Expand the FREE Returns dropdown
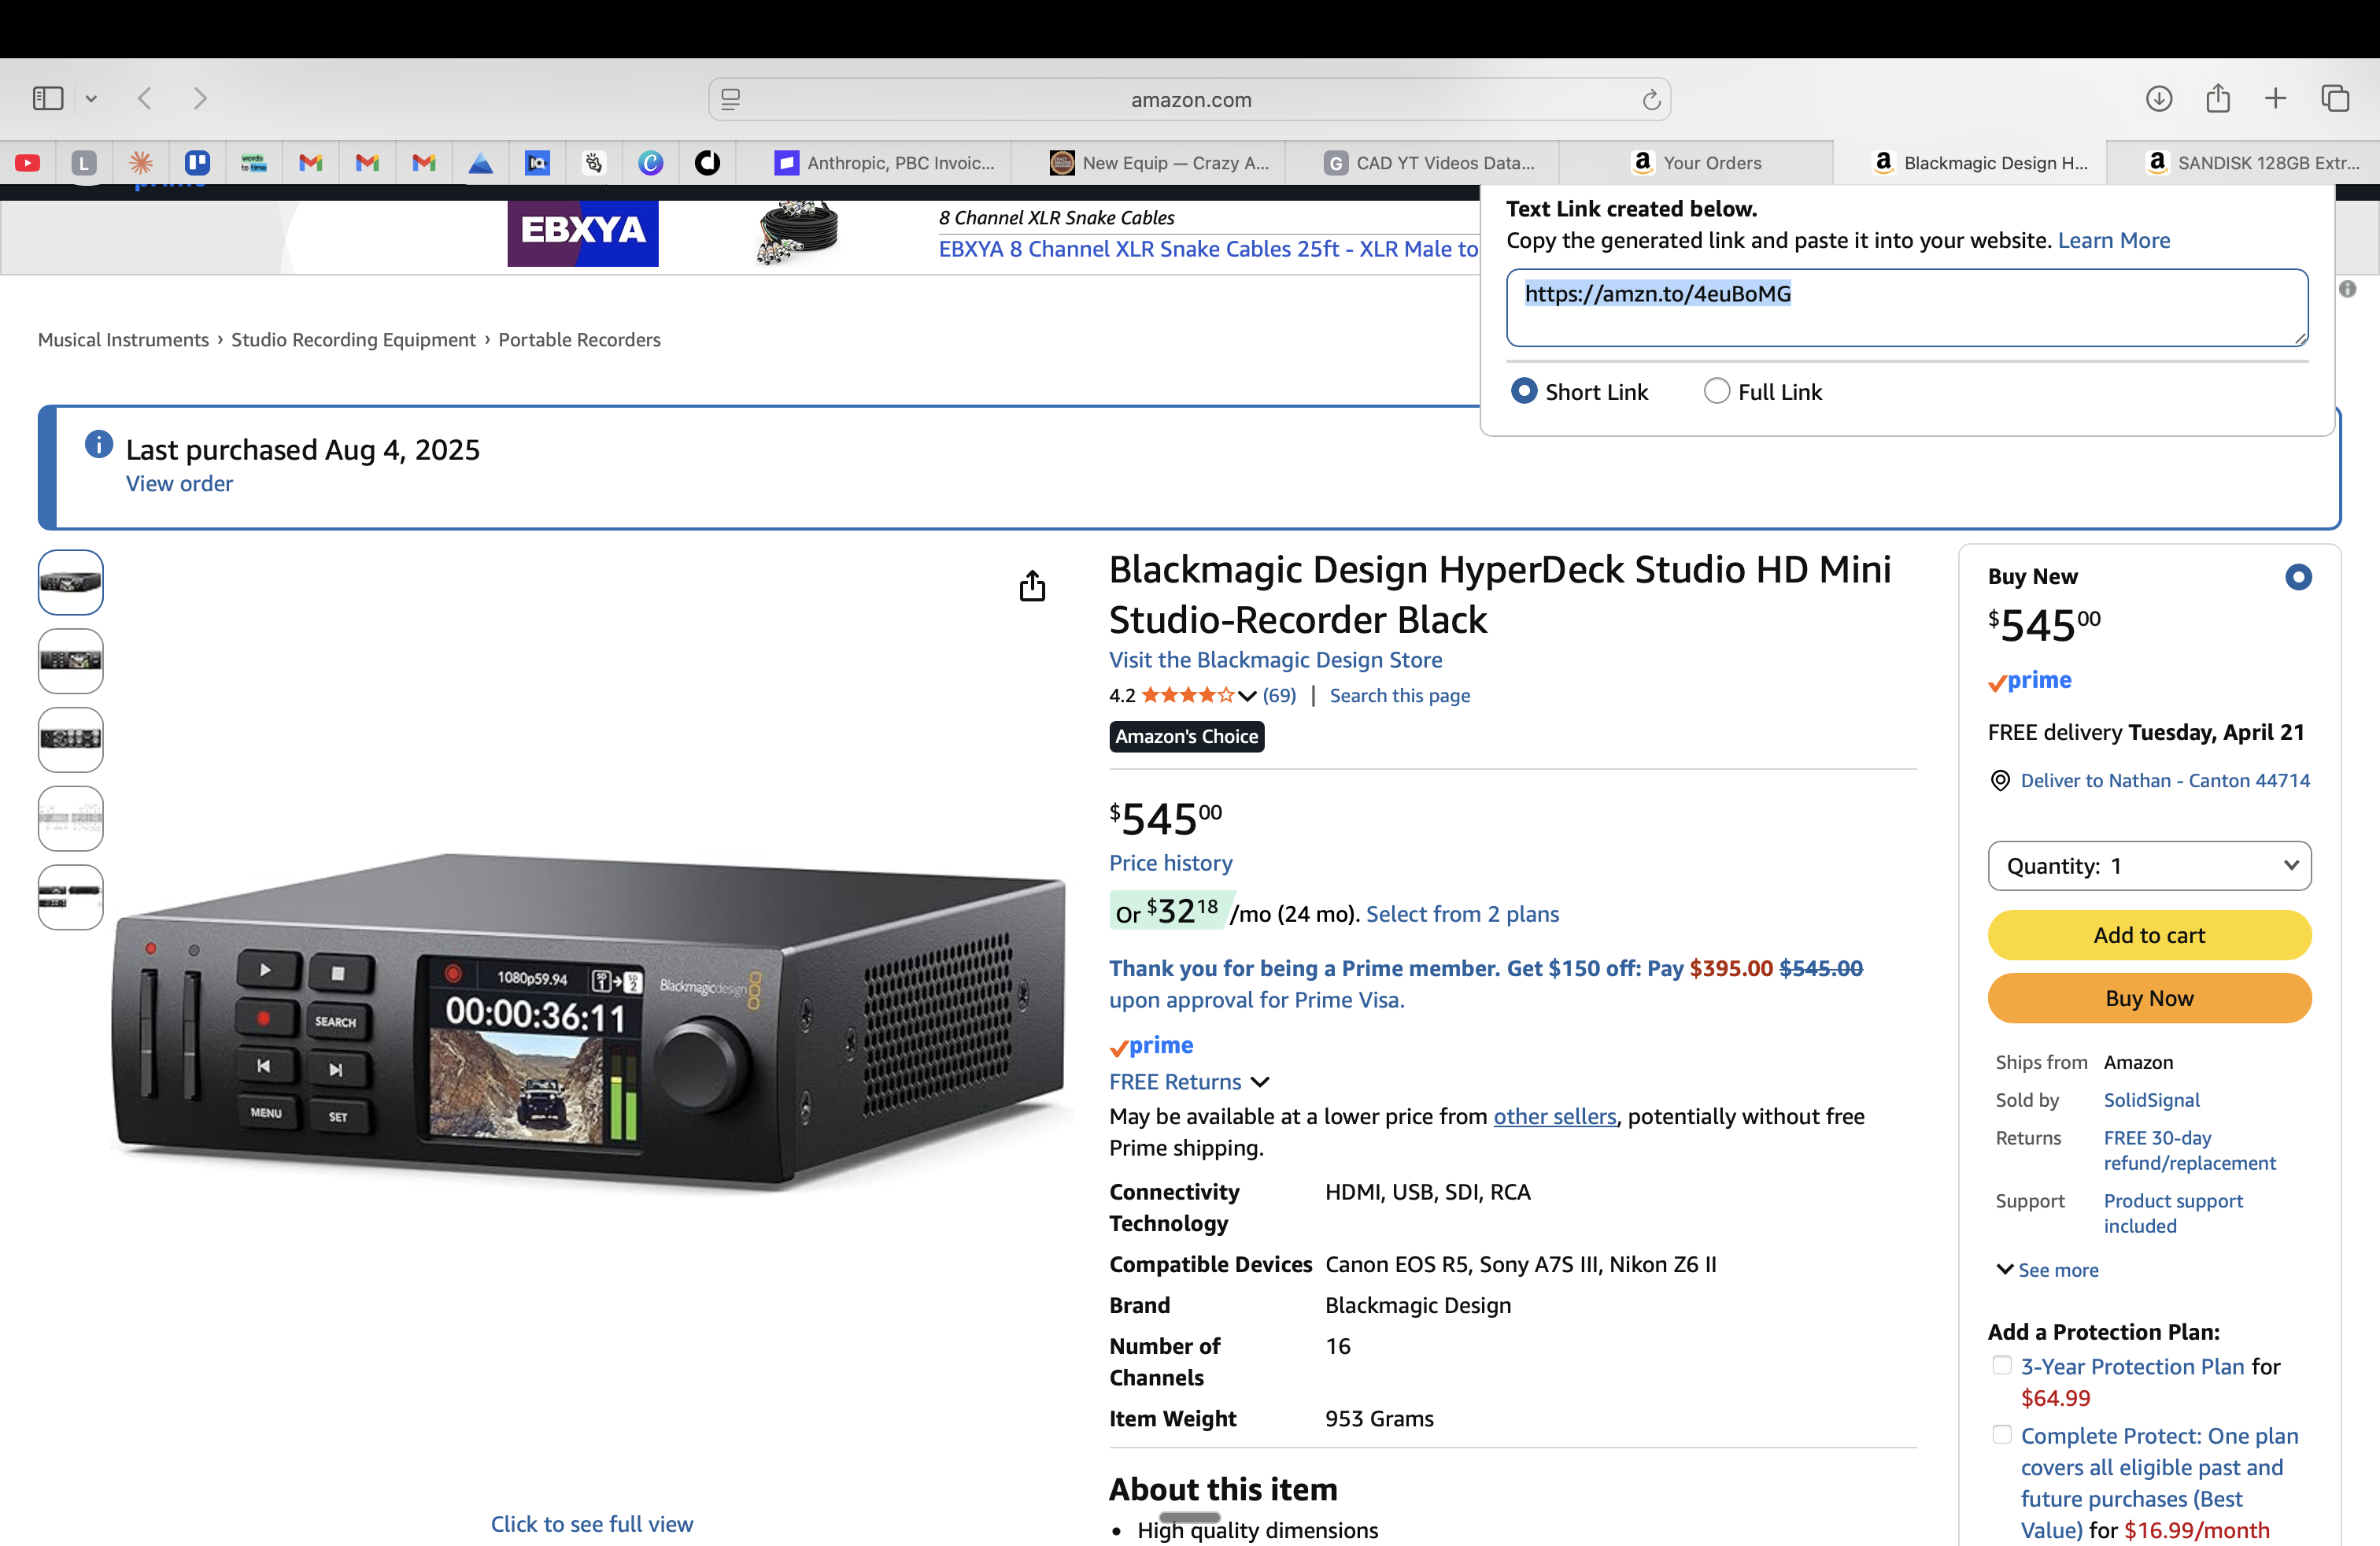The height and width of the screenshot is (1546, 2380). (x=1189, y=1081)
